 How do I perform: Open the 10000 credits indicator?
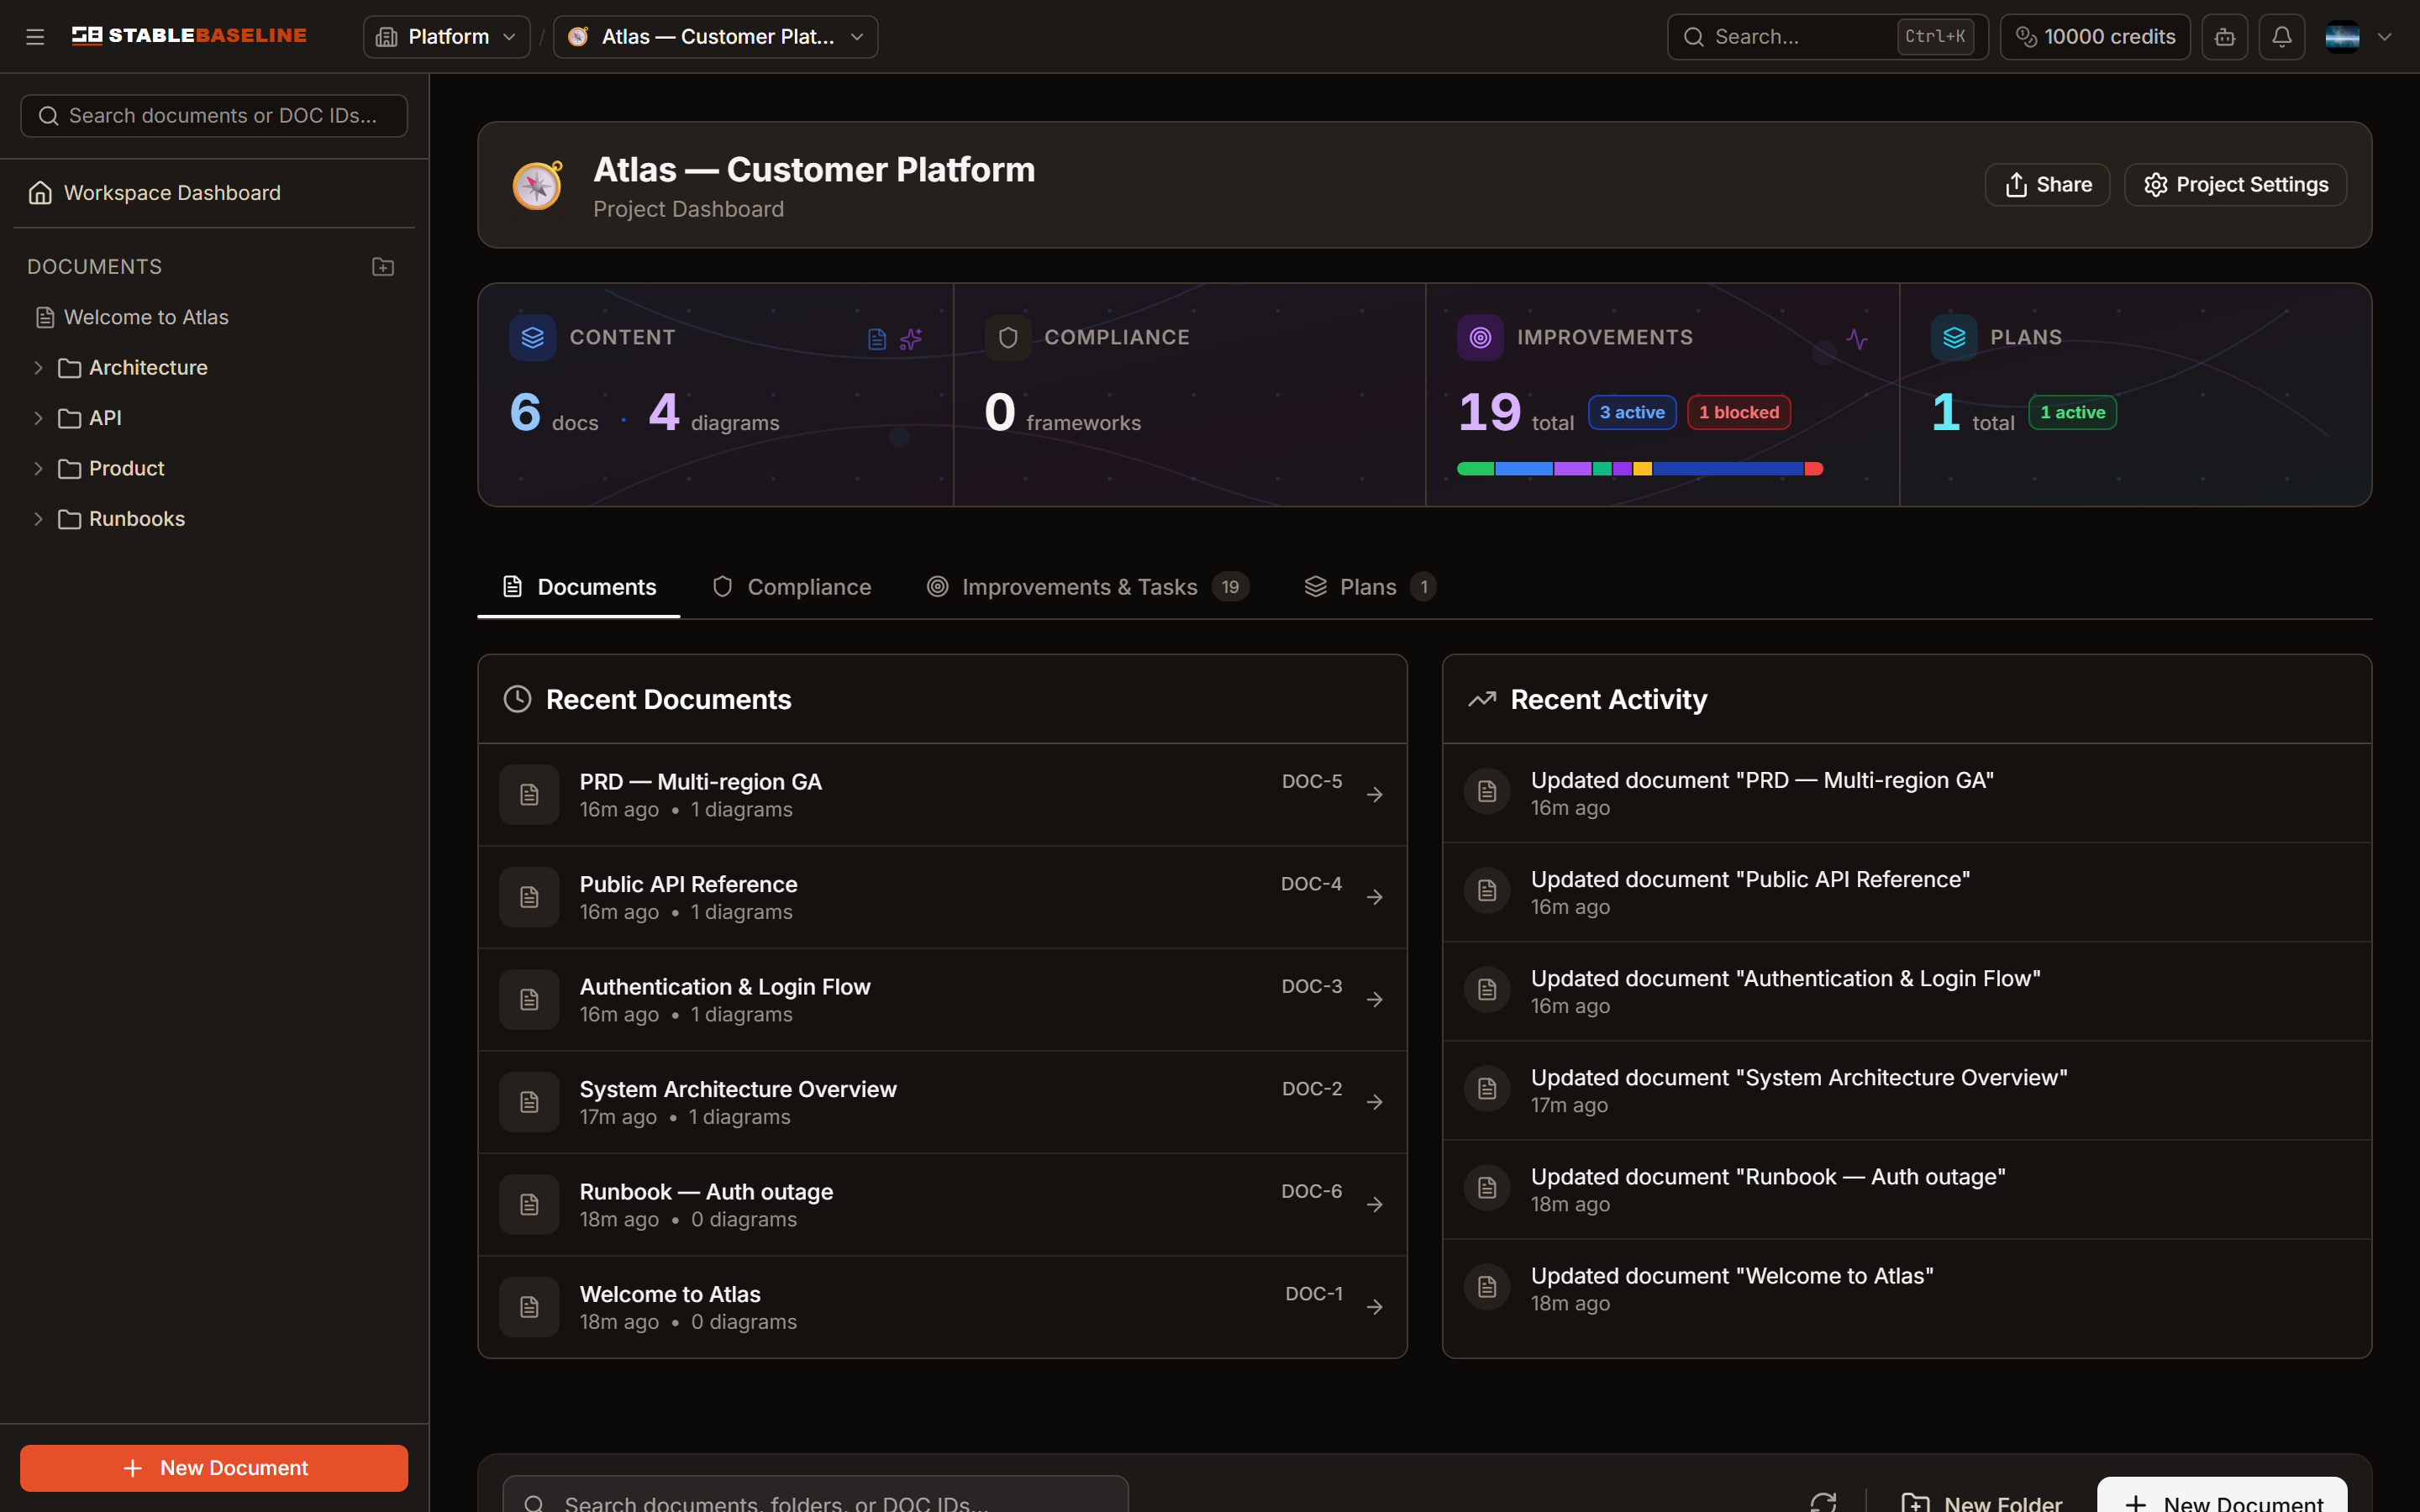2094,37
